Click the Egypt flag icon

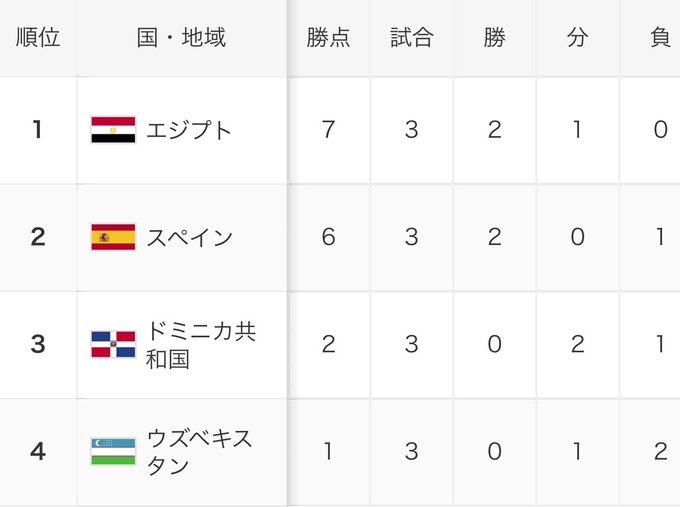pos(113,130)
